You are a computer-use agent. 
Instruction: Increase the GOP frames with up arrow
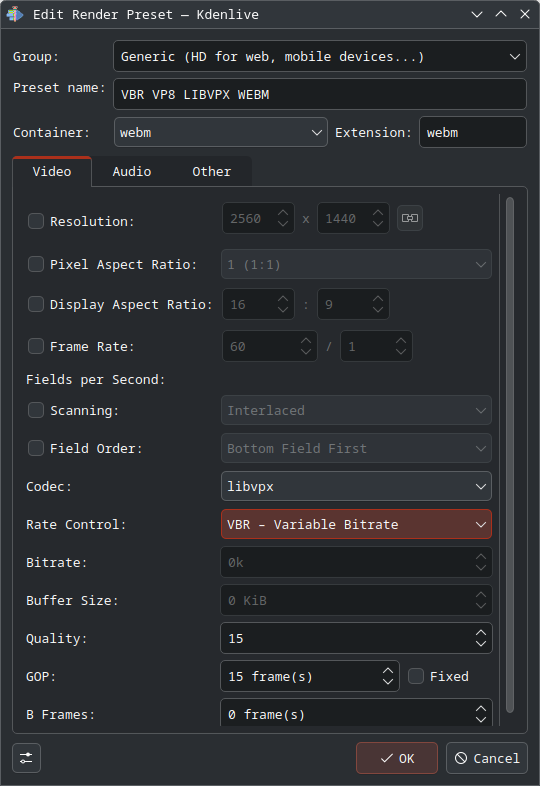(388, 671)
